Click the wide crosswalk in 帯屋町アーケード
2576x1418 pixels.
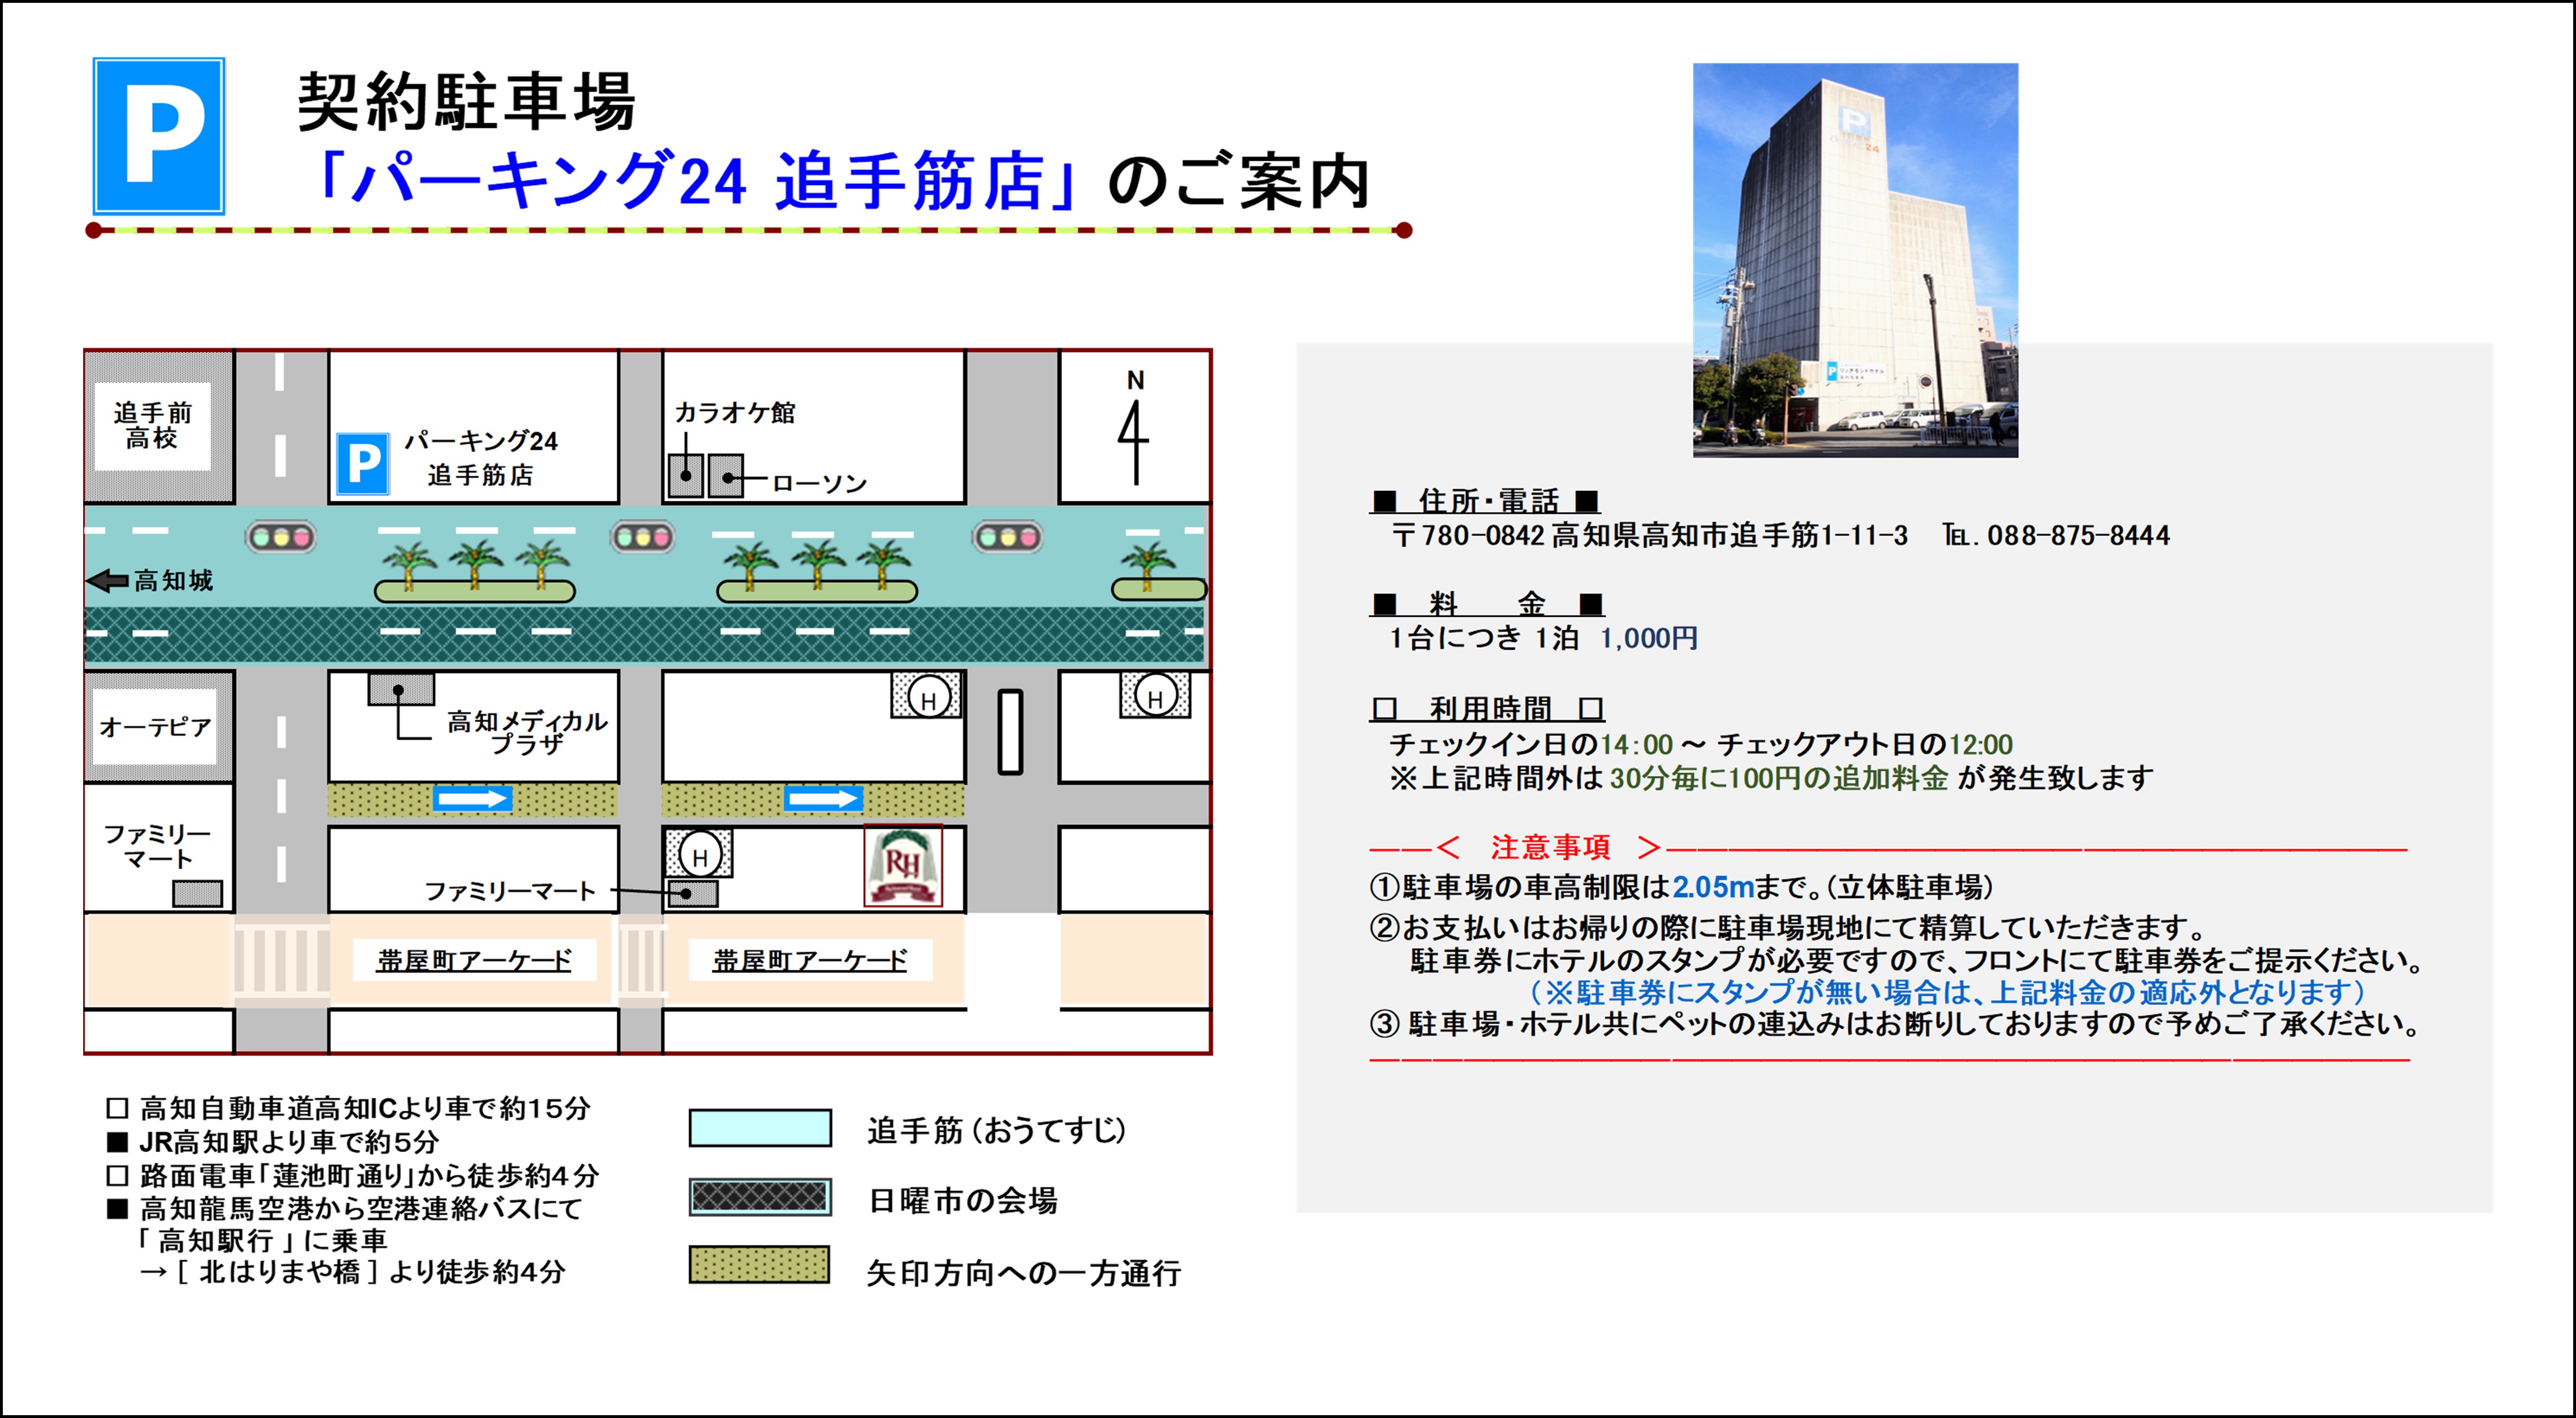(x=282, y=961)
